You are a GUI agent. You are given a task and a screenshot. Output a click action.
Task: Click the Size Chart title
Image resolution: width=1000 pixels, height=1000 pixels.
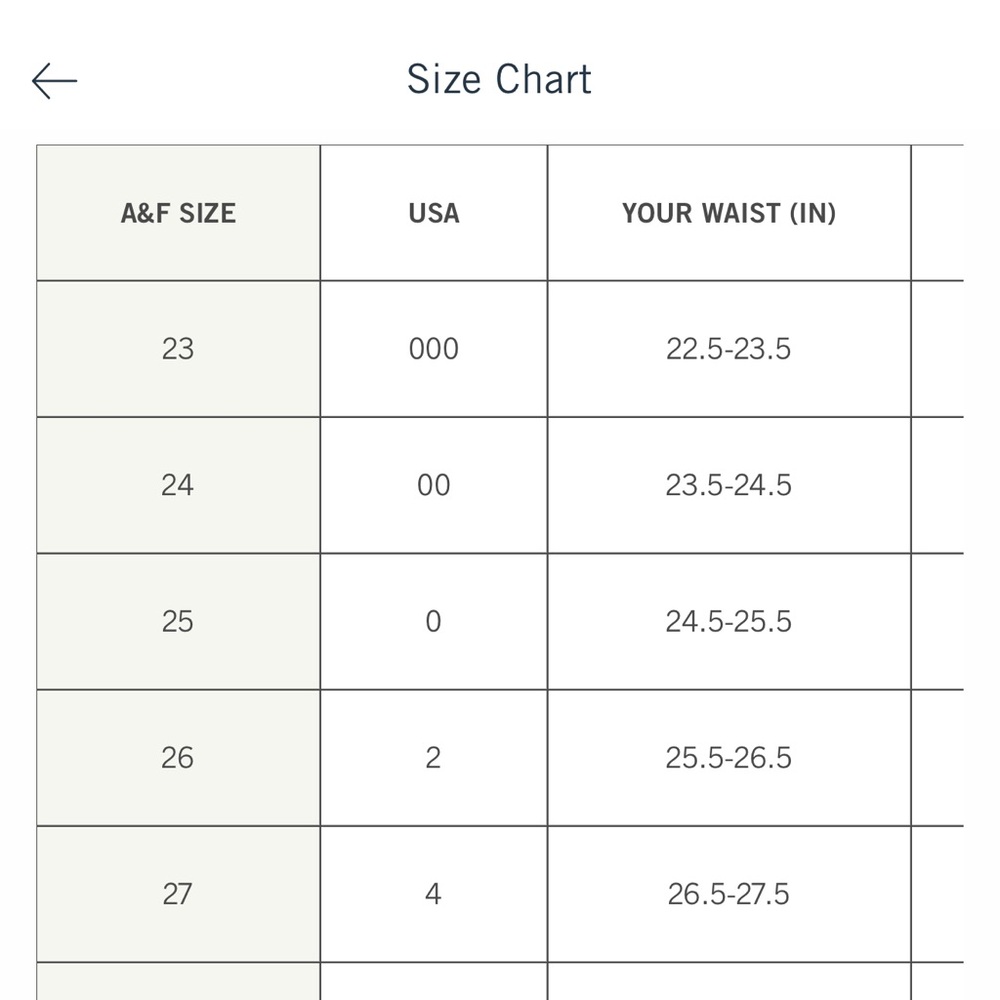(499, 79)
